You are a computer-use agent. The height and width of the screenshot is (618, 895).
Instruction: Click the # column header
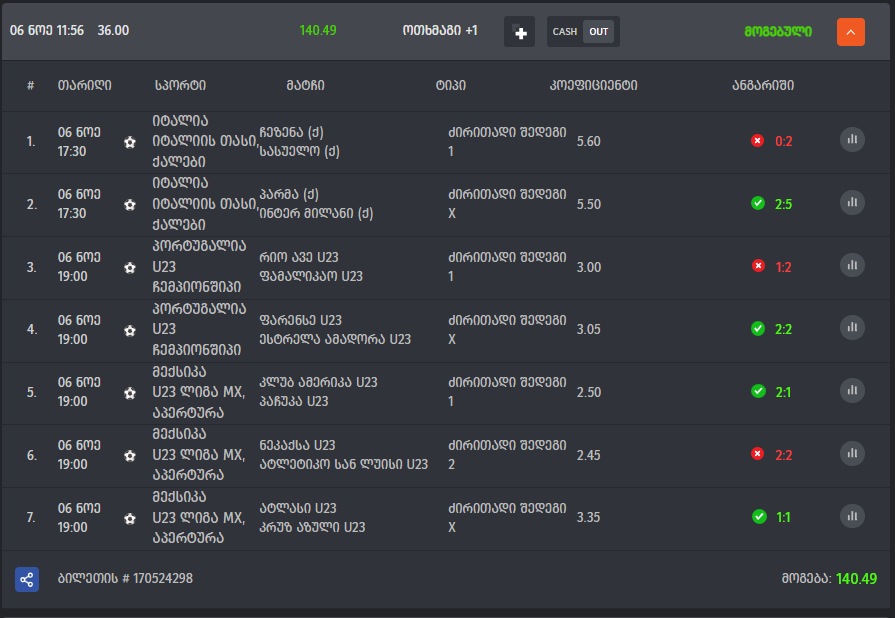tap(30, 86)
